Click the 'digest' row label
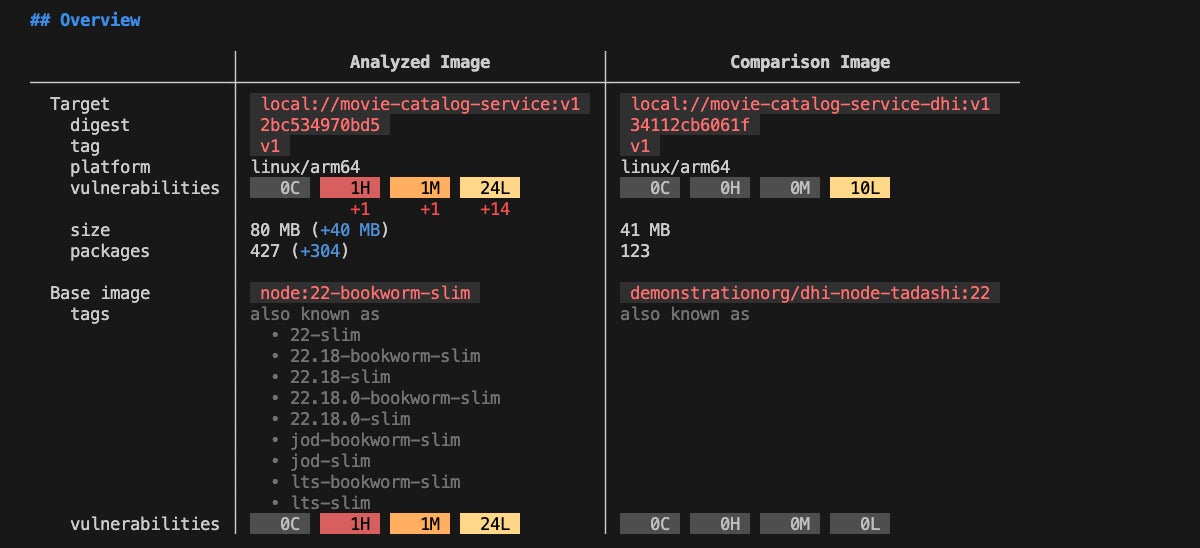Screen dimensions: 1200x548 click(x=100, y=125)
